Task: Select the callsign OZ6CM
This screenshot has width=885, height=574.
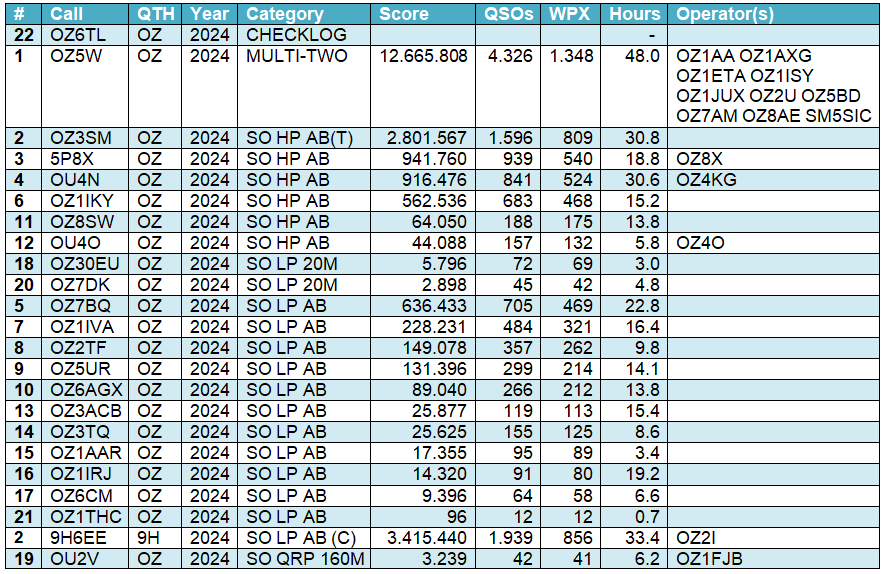Action: (81, 496)
